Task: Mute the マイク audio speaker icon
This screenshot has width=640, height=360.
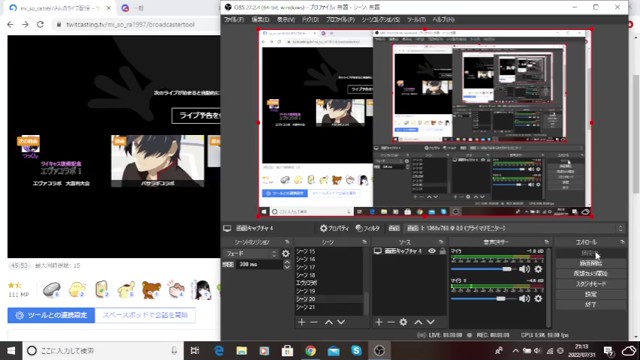Action: tap(524, 269)
